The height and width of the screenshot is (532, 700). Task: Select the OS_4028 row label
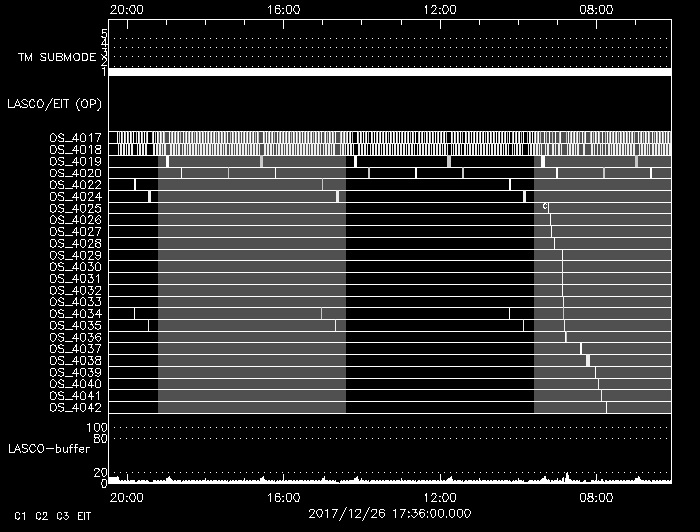click(75, 243)
